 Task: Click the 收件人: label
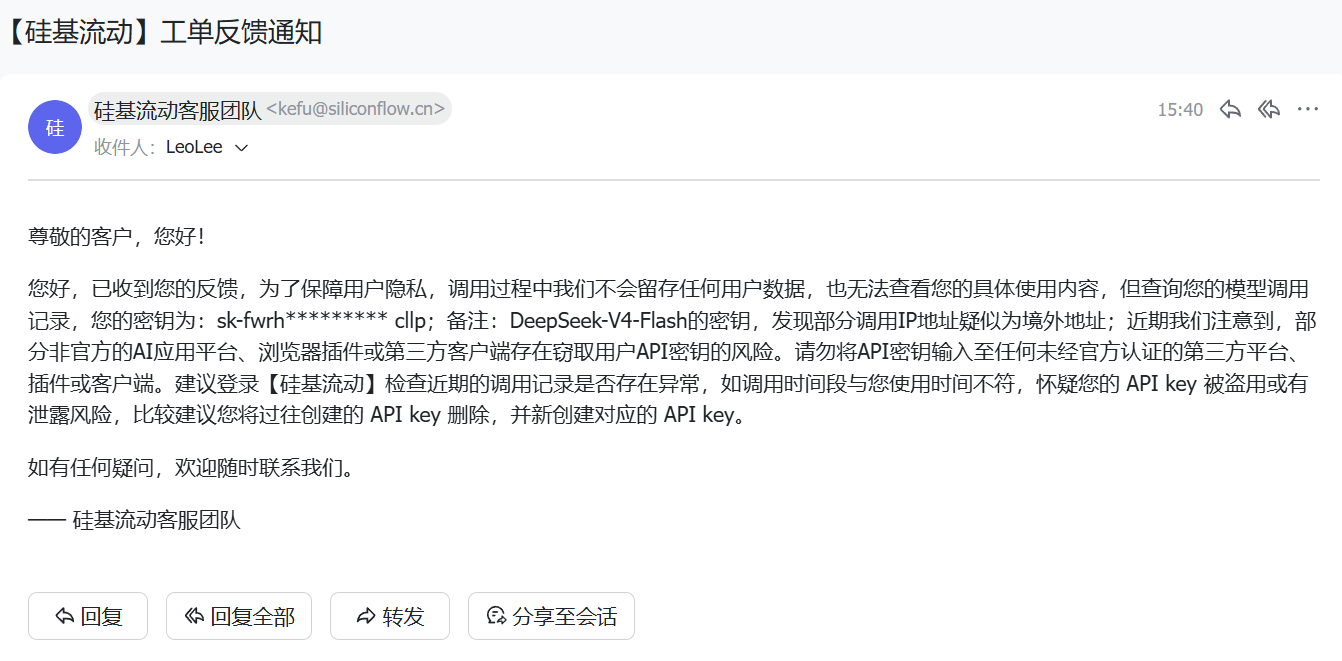pos(125,147)
